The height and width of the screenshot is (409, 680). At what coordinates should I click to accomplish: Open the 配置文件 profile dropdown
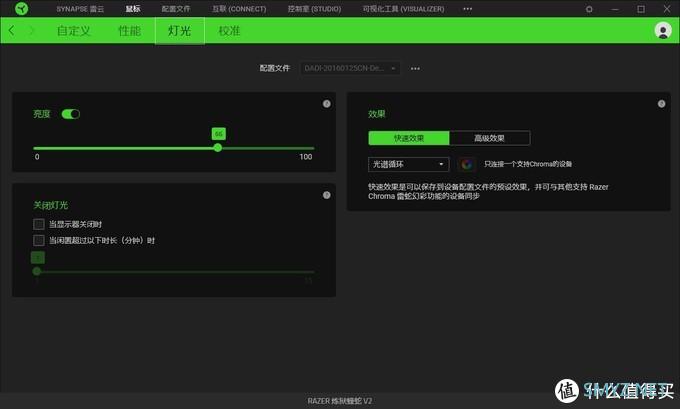pyautogui.click(x=350, y=68)
